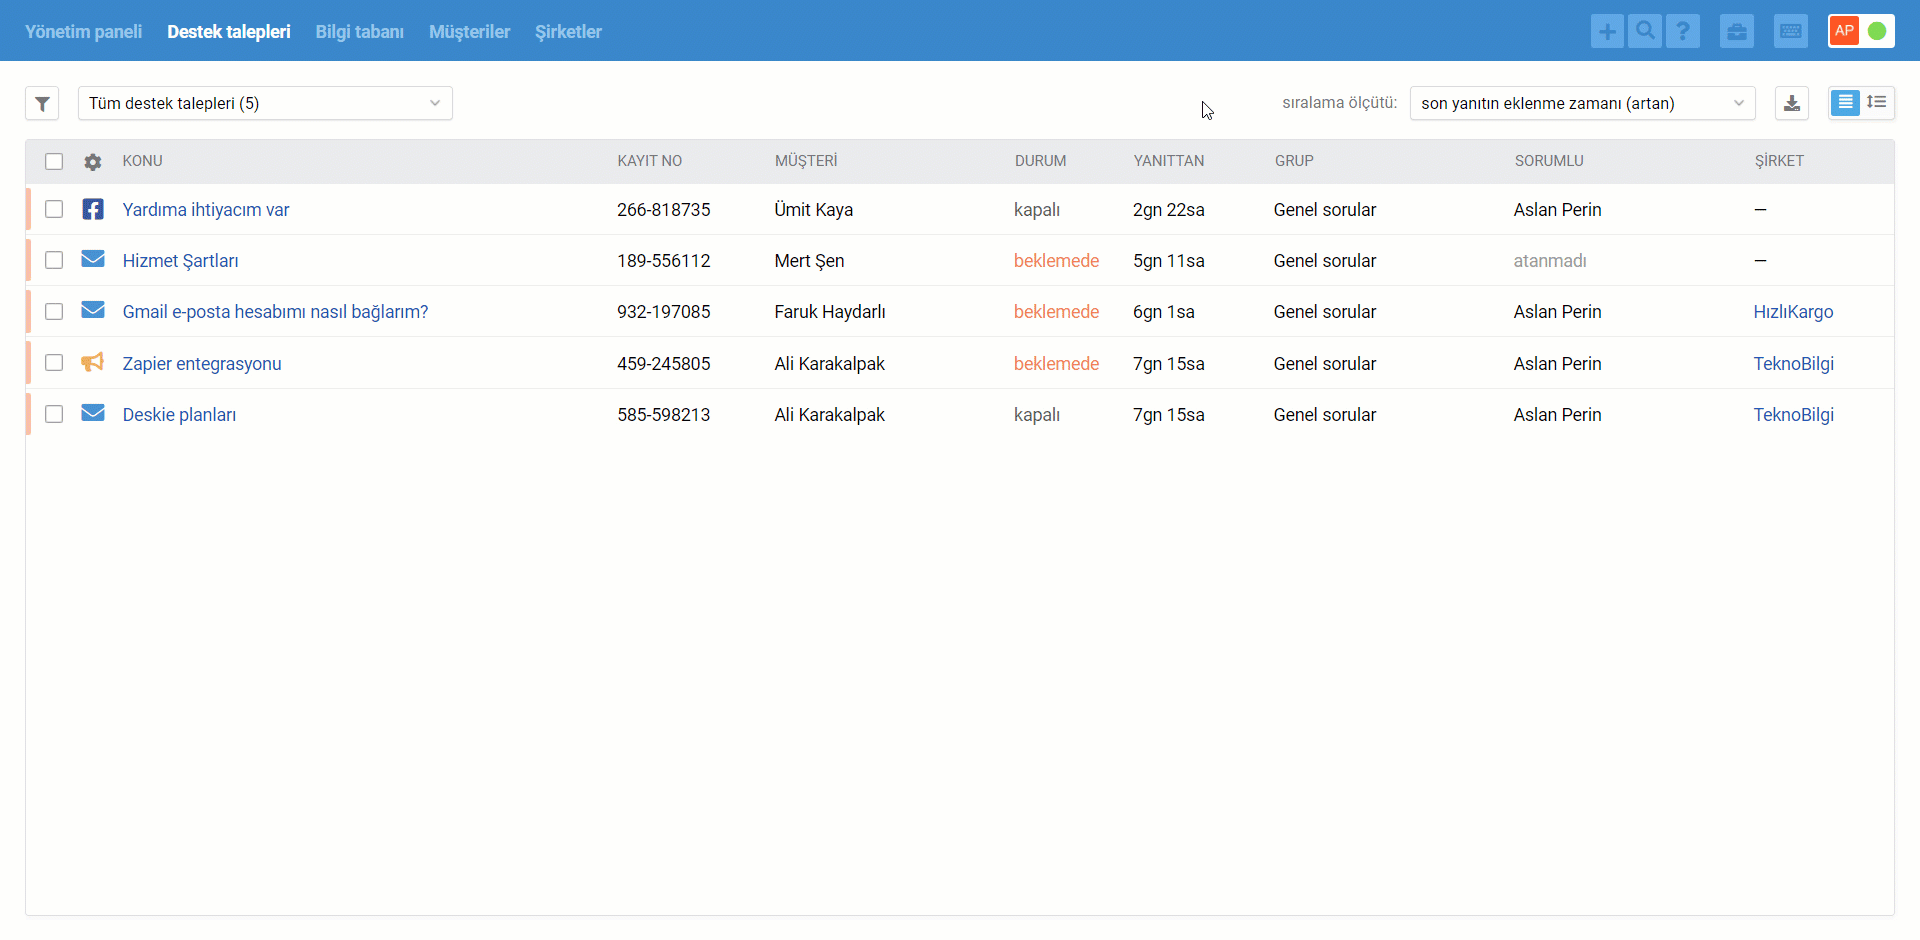Click record number 189-556112
The width and height of the screenshot is (1920, 940).
[663, 261]
